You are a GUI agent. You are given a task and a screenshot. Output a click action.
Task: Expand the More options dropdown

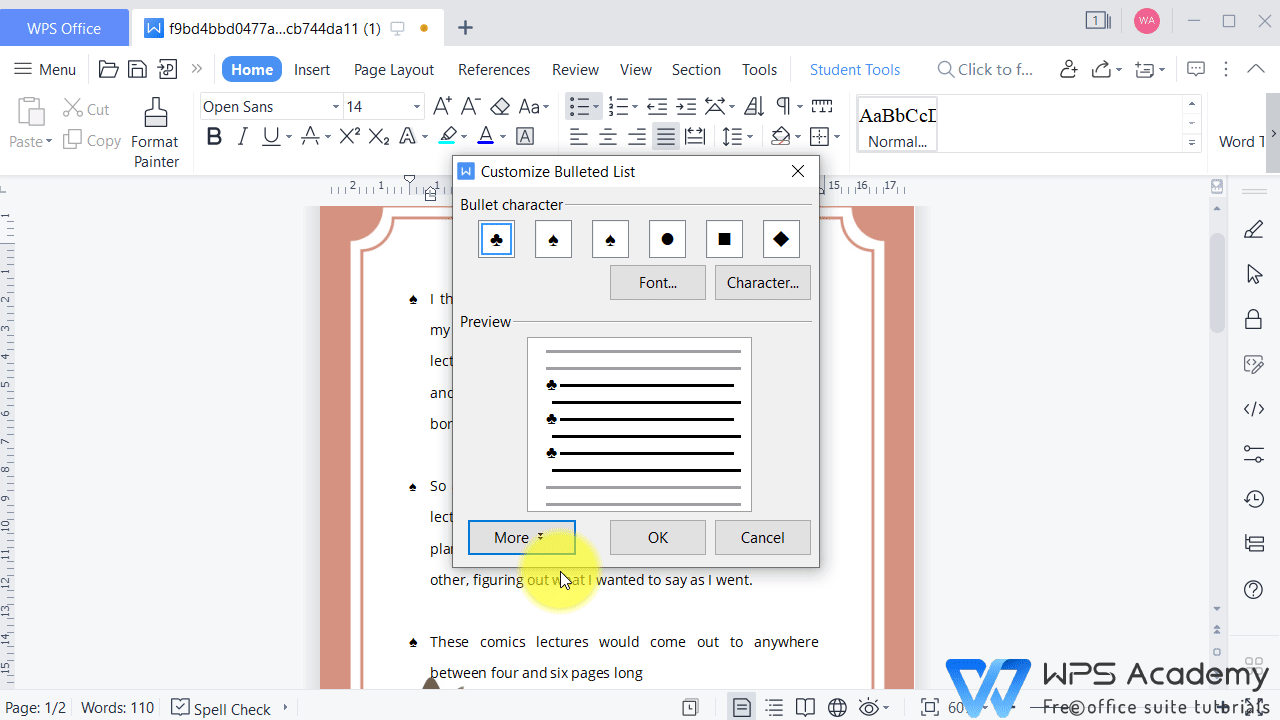coord(521,538)
